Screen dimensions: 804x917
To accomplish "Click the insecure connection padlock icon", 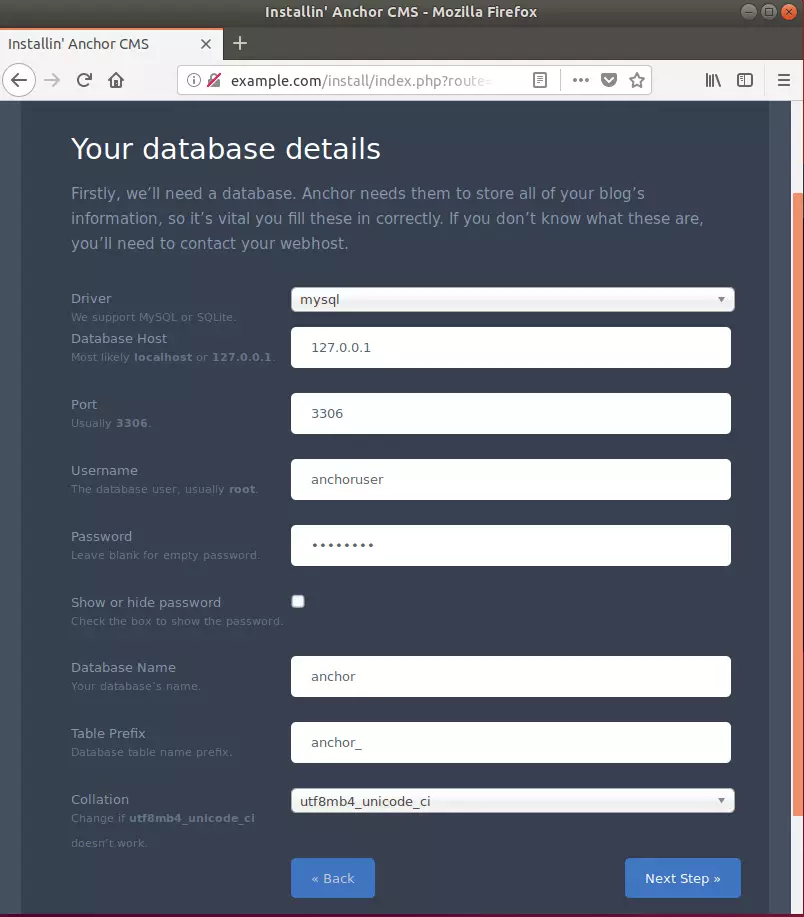I will (x=214, y=80).
